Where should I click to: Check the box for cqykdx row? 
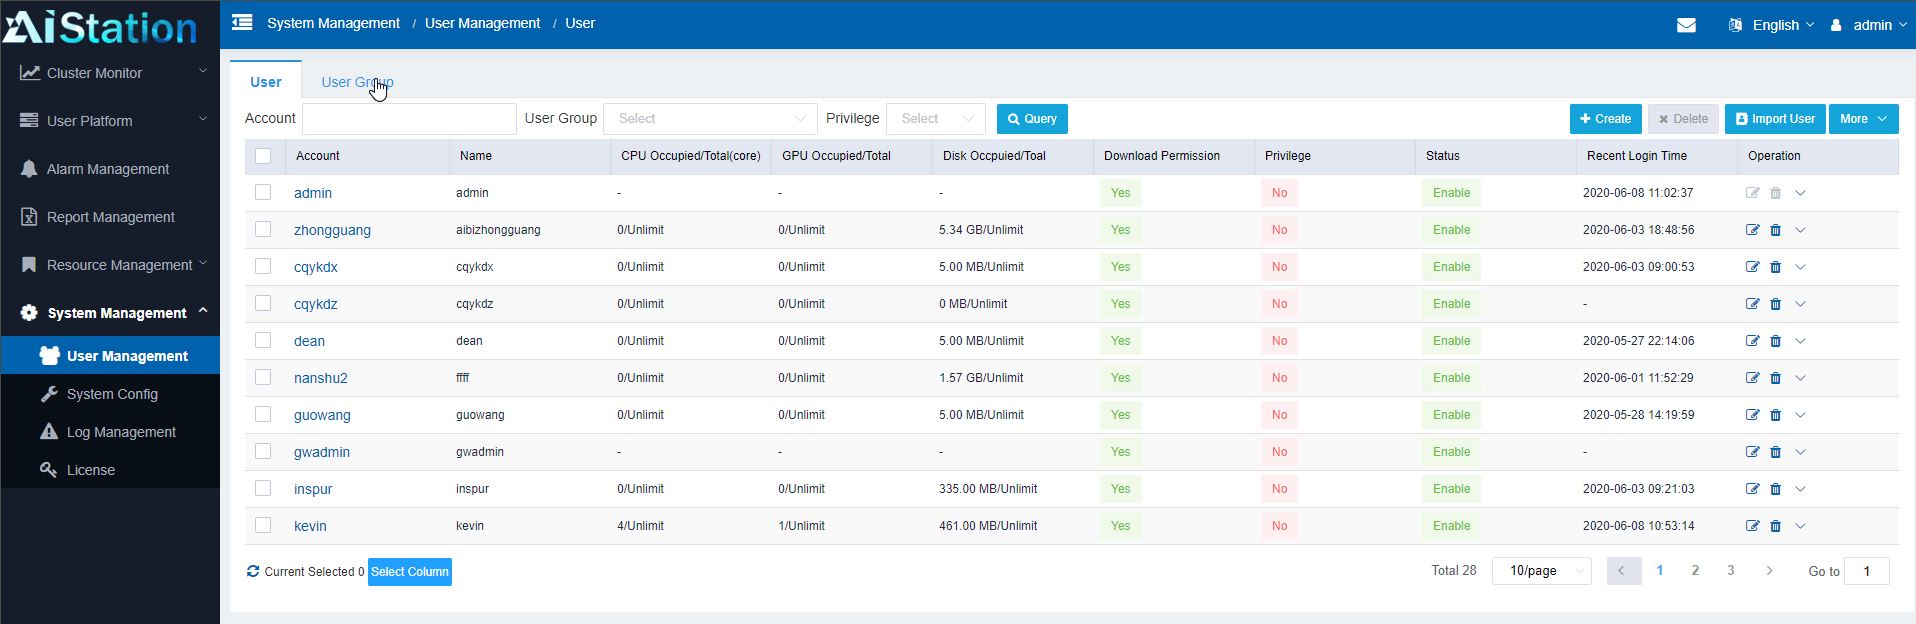point(263,267)
